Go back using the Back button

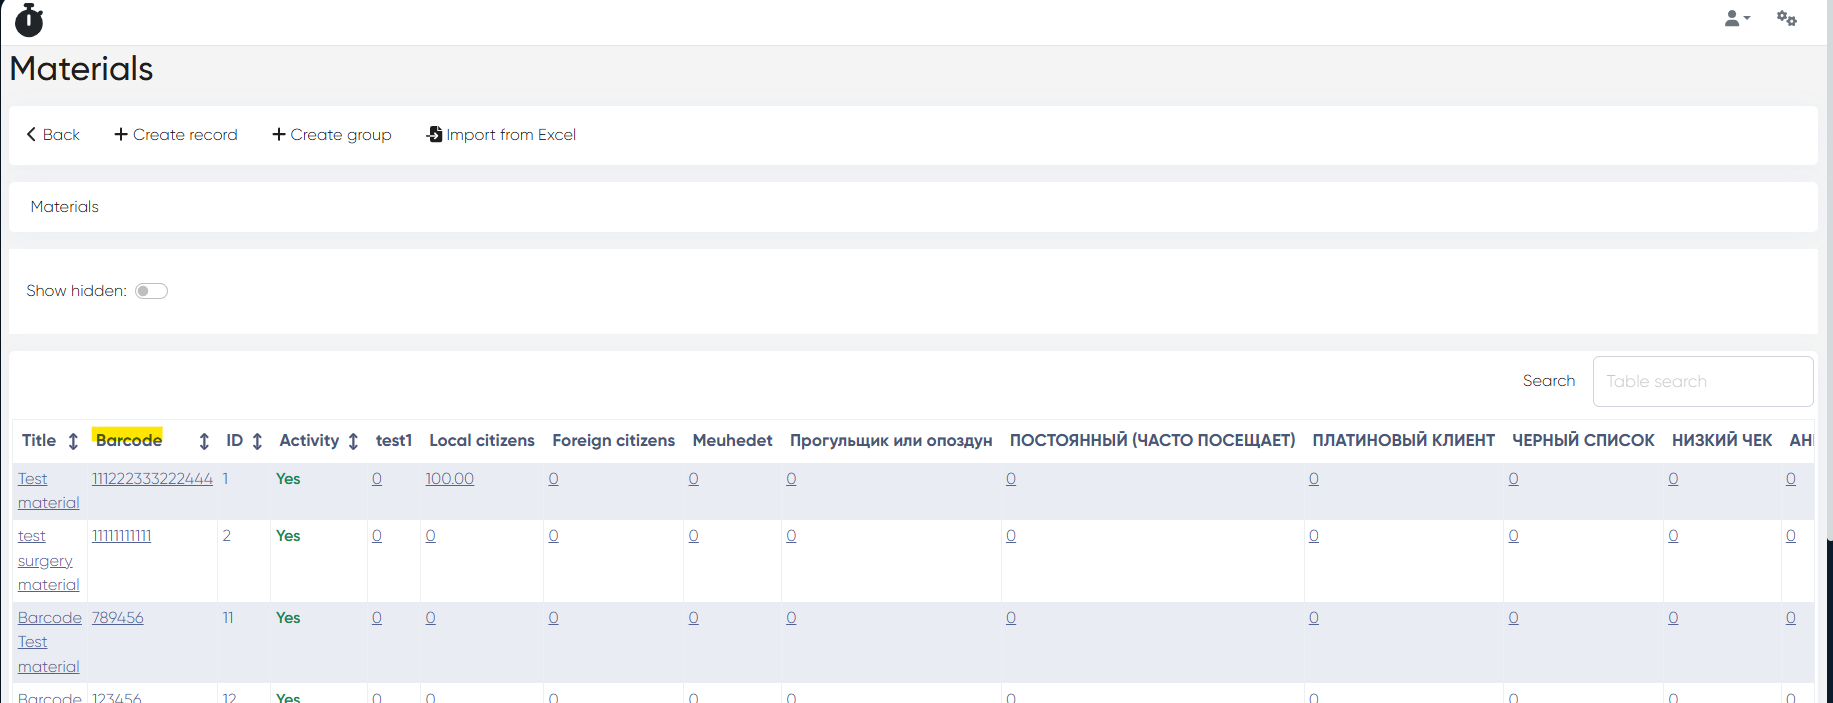coord(53,135)
